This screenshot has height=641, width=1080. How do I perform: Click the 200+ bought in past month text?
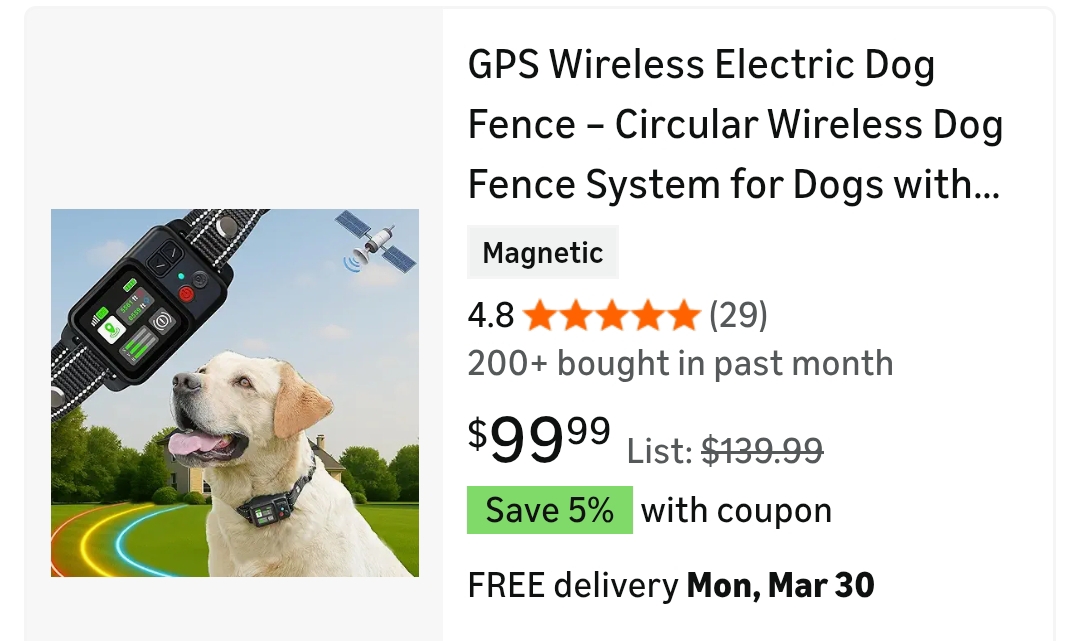pos(680,364)
